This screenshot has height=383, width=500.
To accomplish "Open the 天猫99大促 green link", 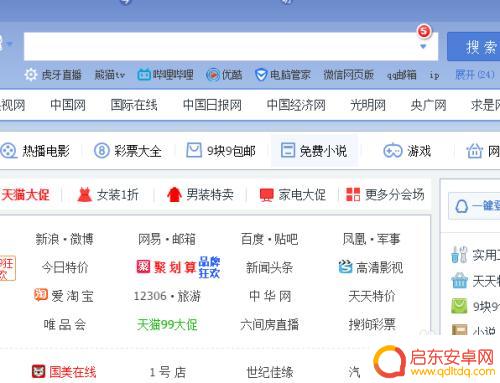I will (x=167, y=324).
